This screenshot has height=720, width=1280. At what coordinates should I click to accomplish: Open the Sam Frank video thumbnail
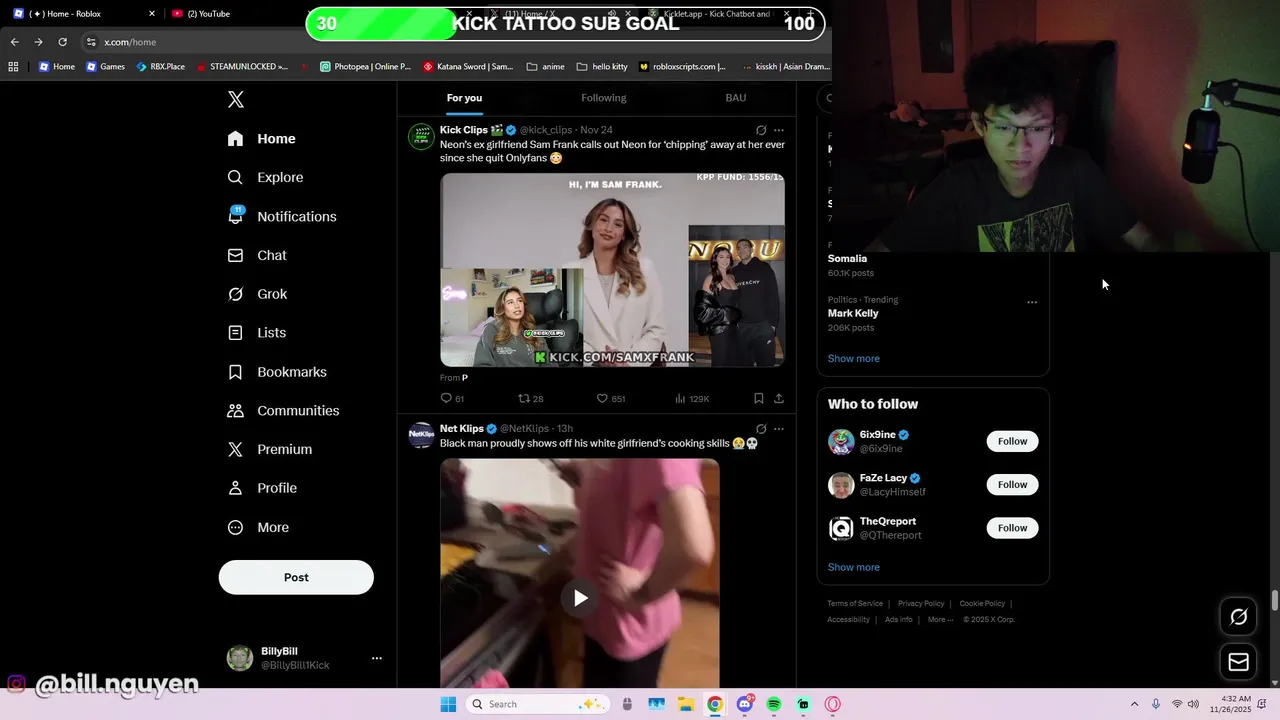(612, 270)
